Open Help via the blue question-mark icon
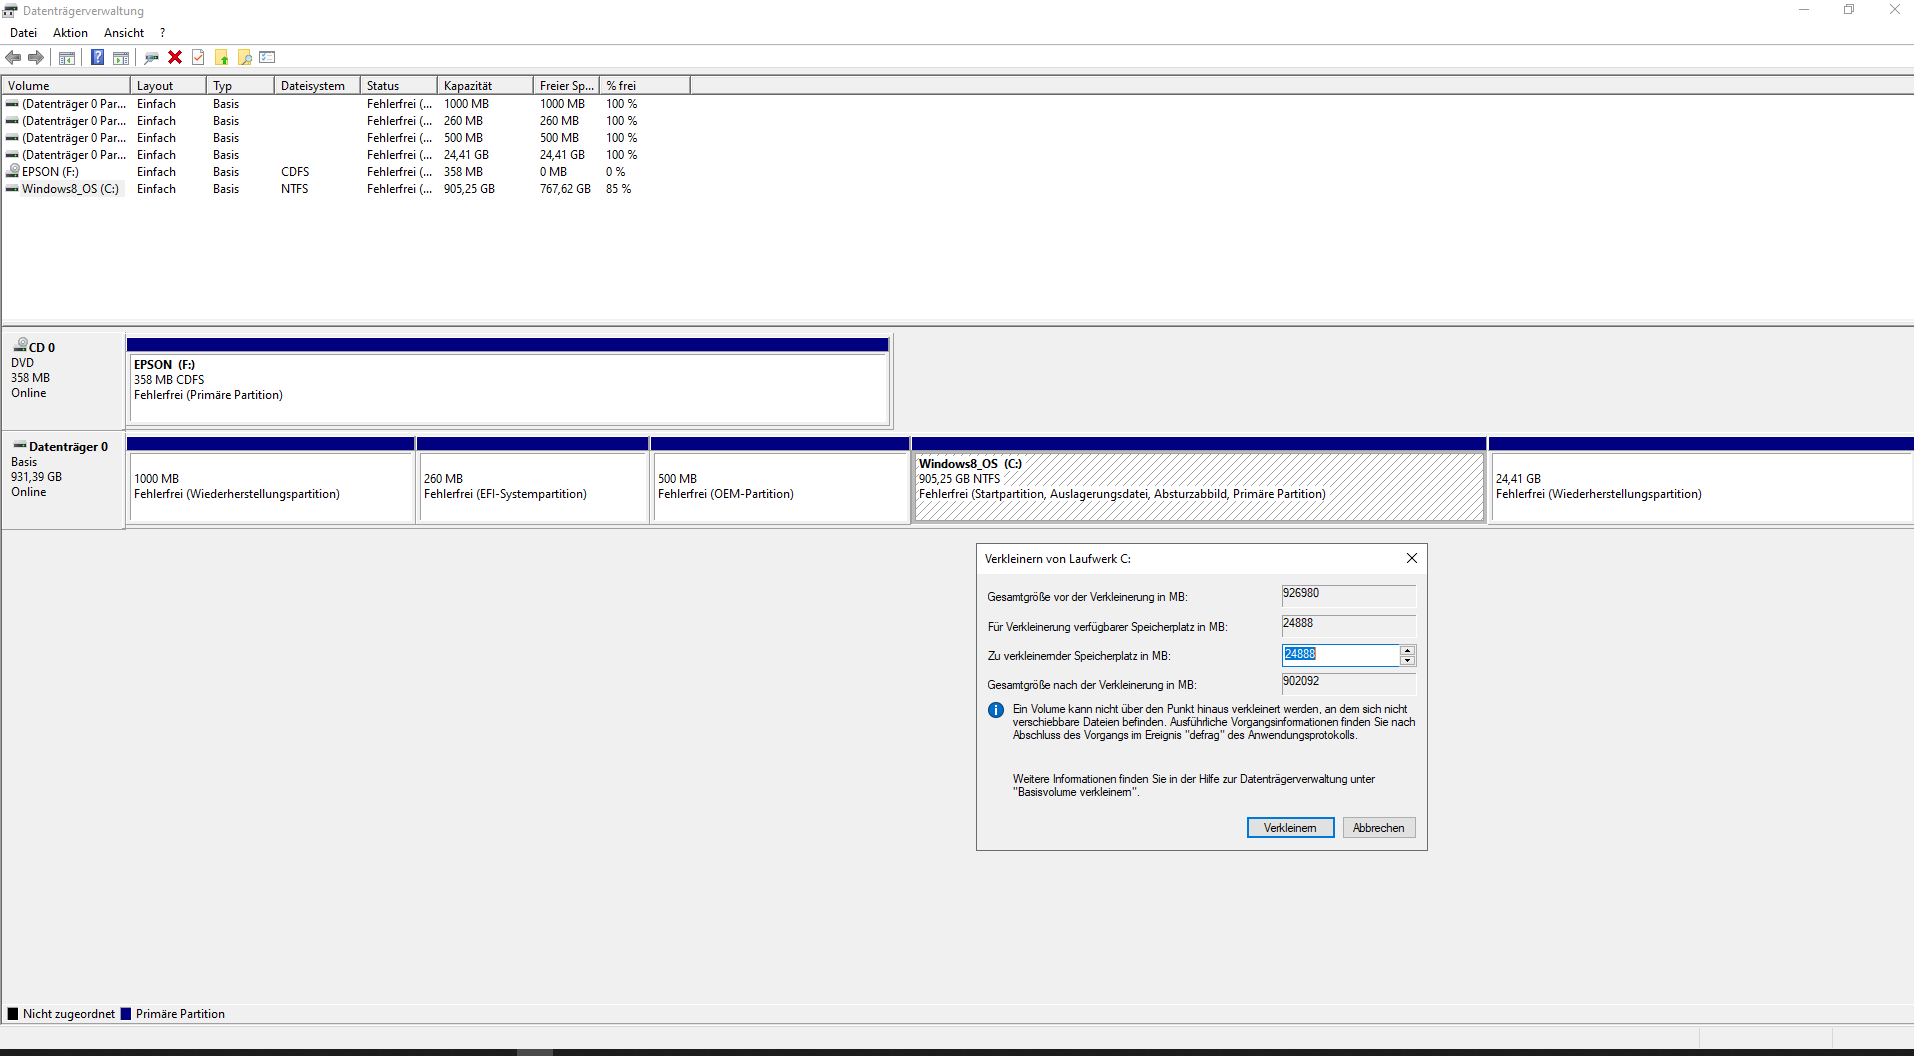 pyautogui.click(x=97, y=58)
